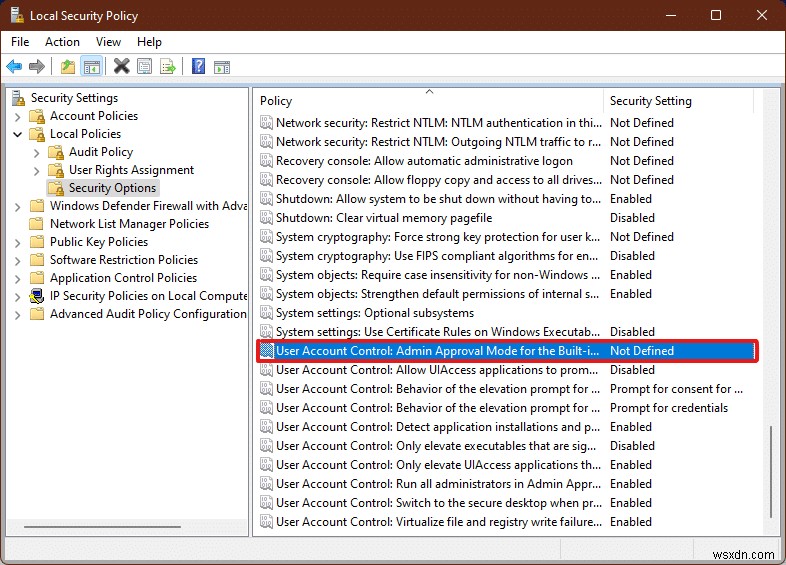Click the Audit Policy folder icon
Image resolution: width=786 pixels, height=565 pixels.
pyautogui.click(x=56, y=152)
